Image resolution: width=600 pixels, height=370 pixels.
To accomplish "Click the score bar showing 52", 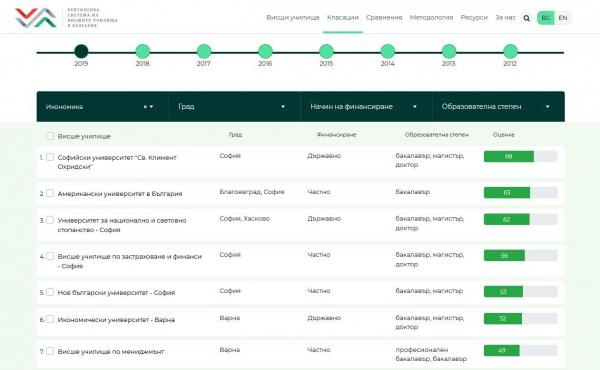I will point(520,318).
